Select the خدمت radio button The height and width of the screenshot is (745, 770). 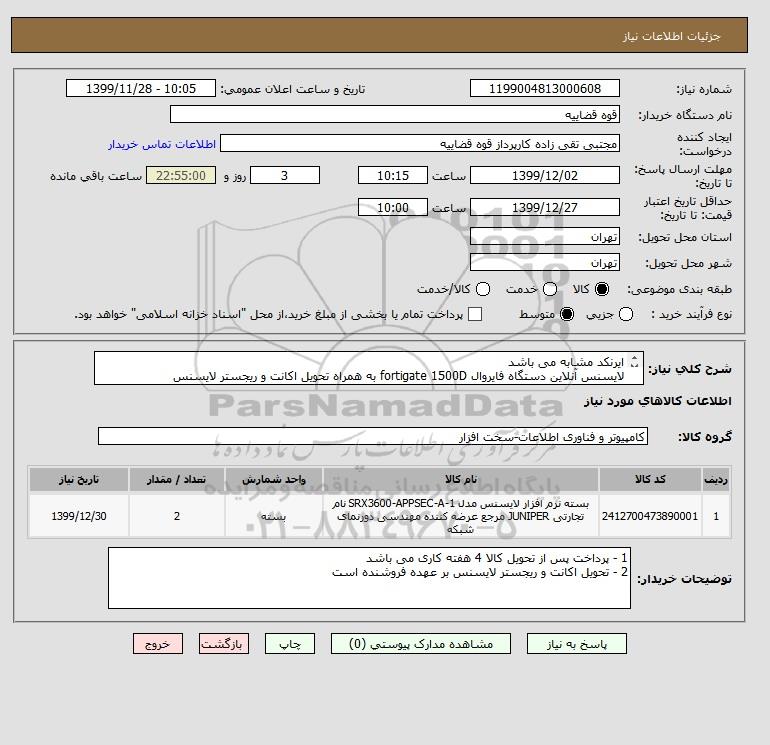550,289
